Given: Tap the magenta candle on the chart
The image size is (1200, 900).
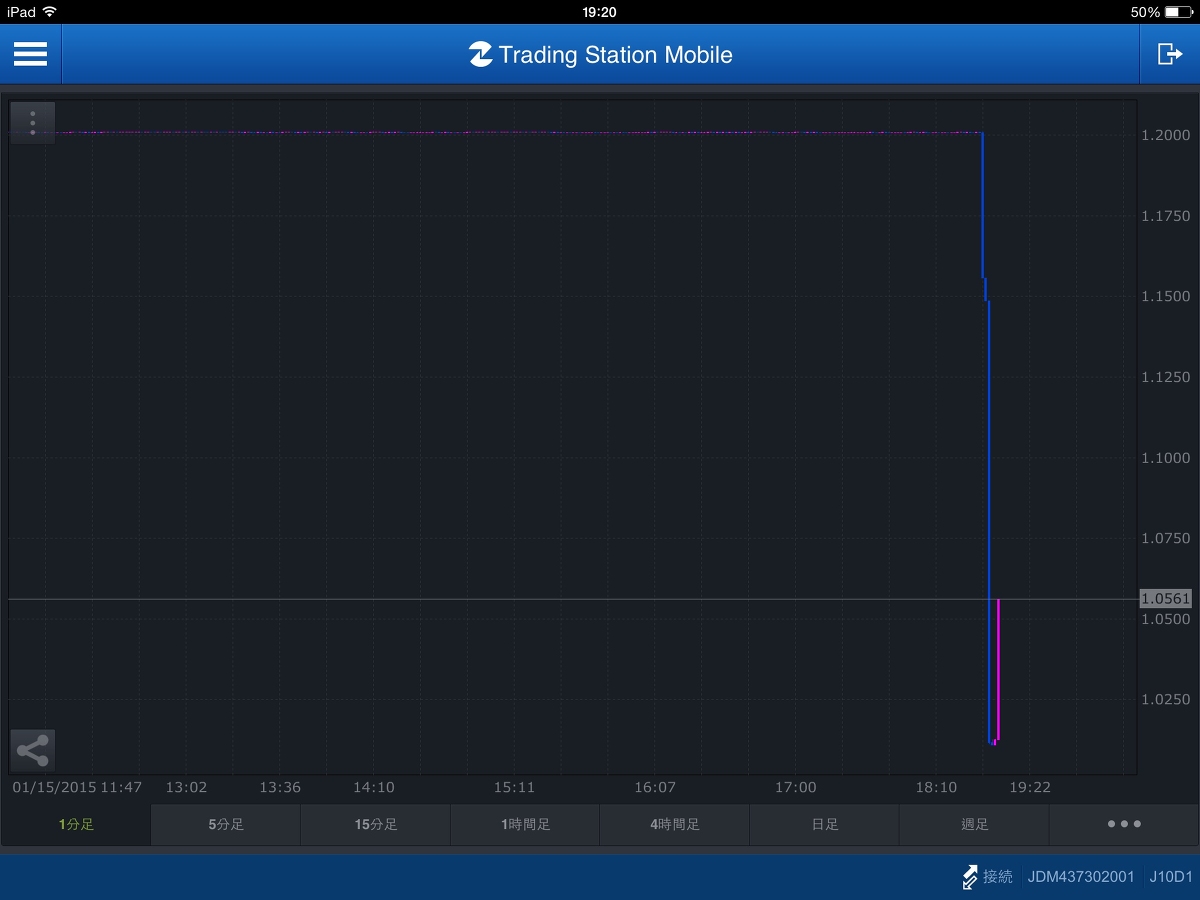Looking at the screenshot, I should [998, 670].
